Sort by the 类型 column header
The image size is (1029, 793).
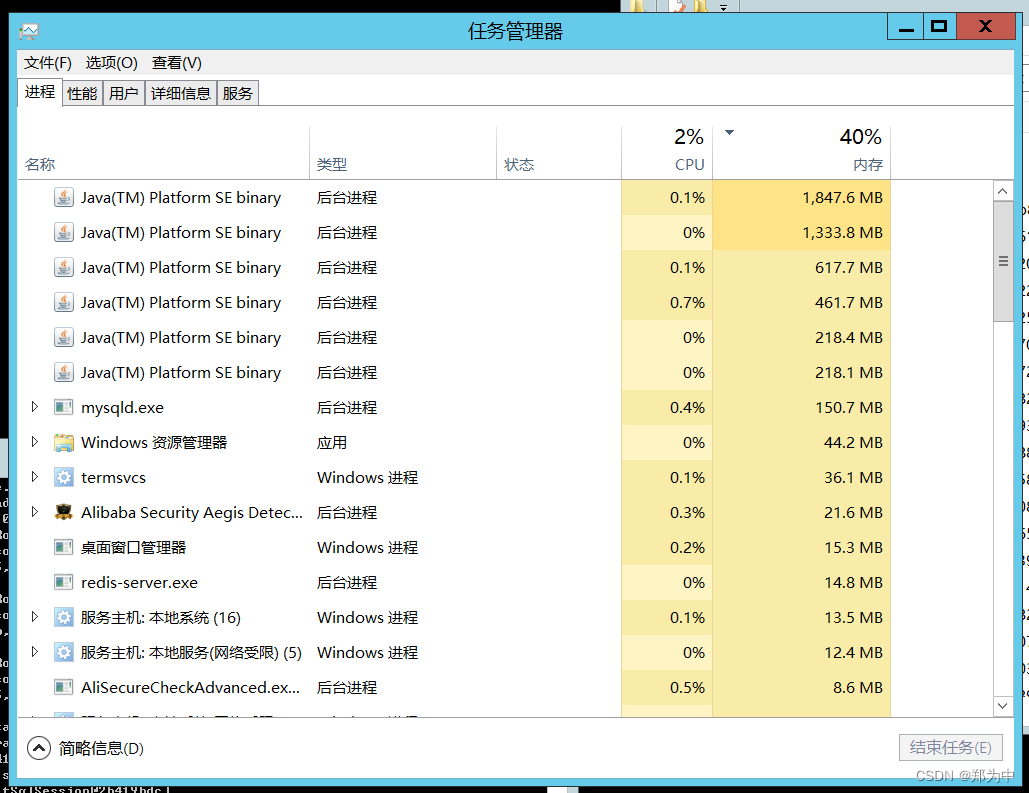(x=332, y=165)
